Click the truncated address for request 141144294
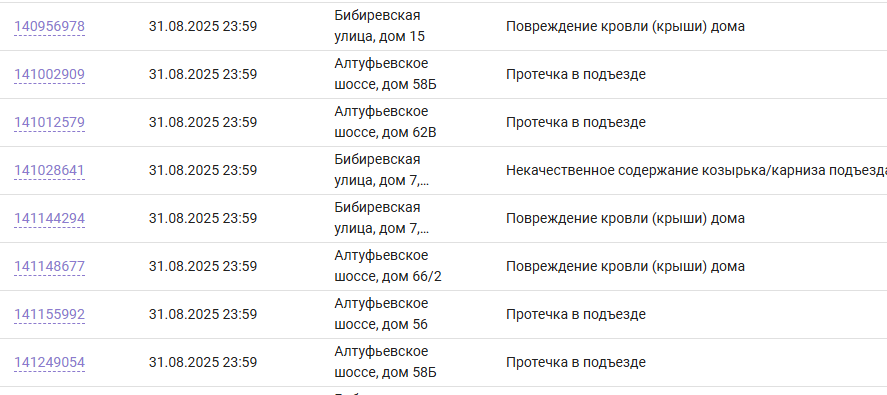This screenshot has height=395, width=887. tap(381, 218)
